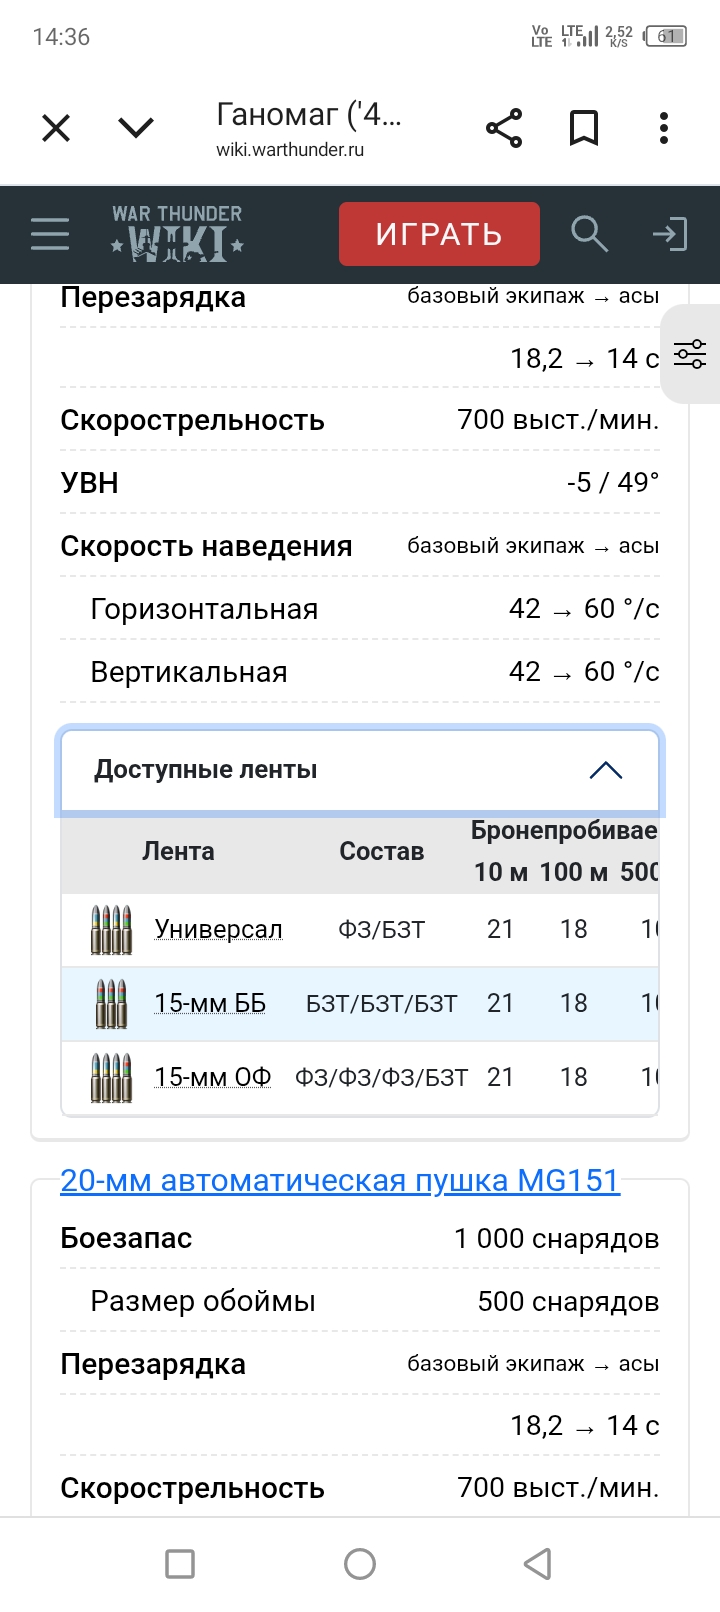The height and width of the screenshot is (1612, 720).
Task: Open the three-dot overflow menu
Action: (x=664, y=128)
